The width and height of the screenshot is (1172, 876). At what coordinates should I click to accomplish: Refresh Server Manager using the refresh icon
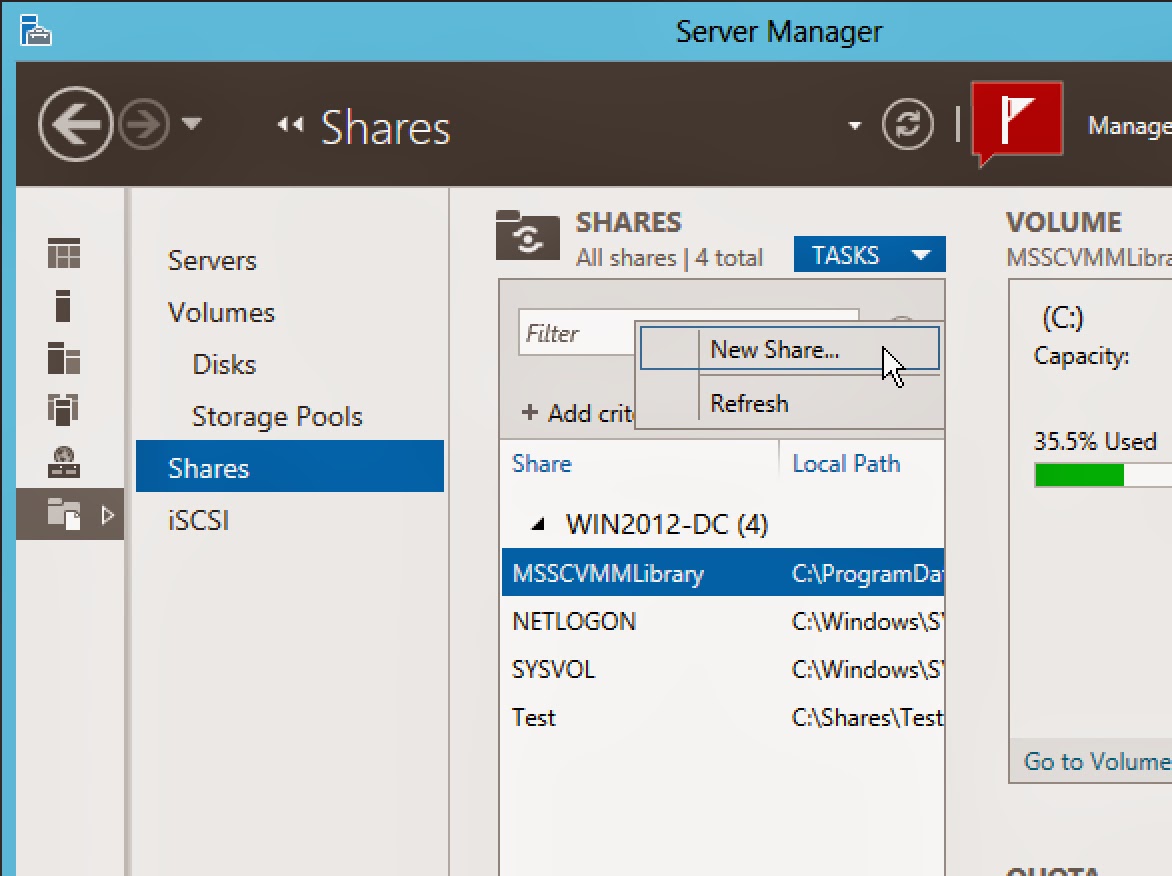tap(907, 124)
